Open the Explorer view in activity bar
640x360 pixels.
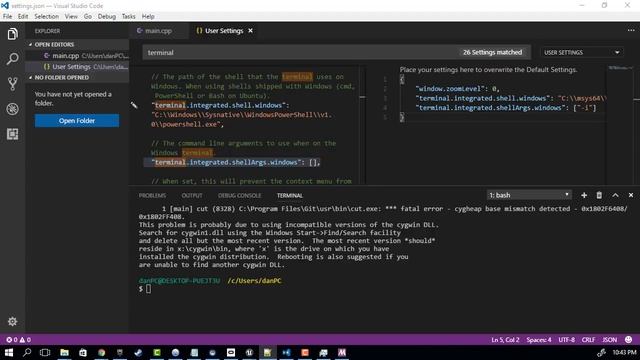click(12, 34)
